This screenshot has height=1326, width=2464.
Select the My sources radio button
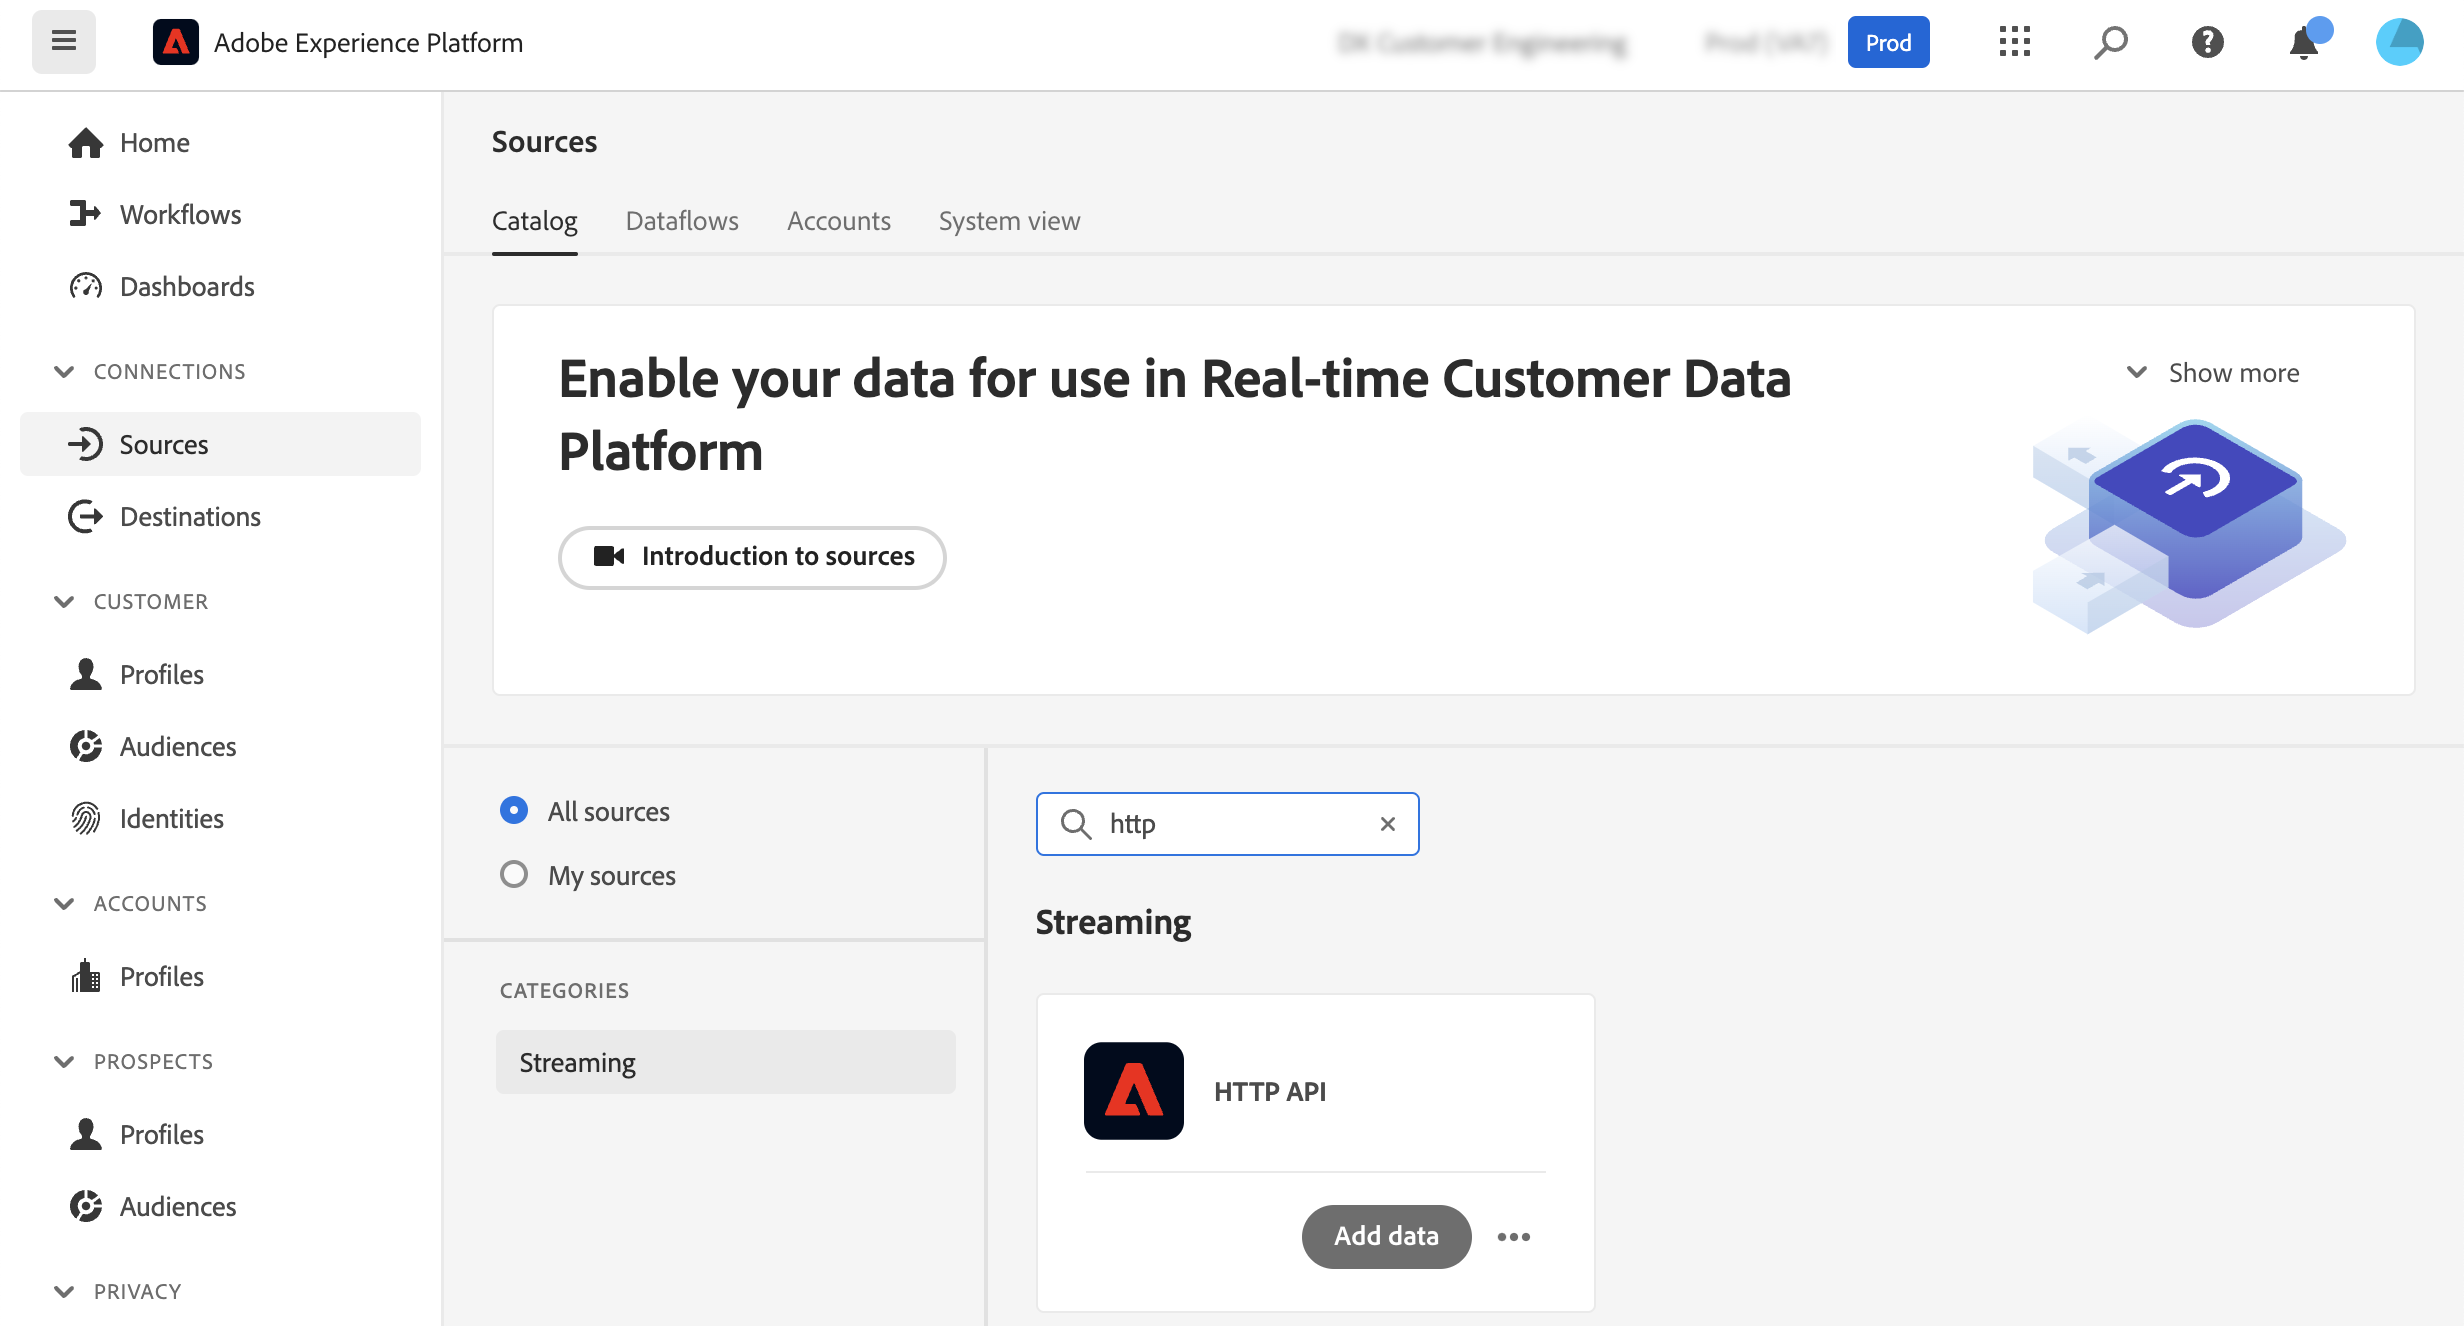coord(514,875)
